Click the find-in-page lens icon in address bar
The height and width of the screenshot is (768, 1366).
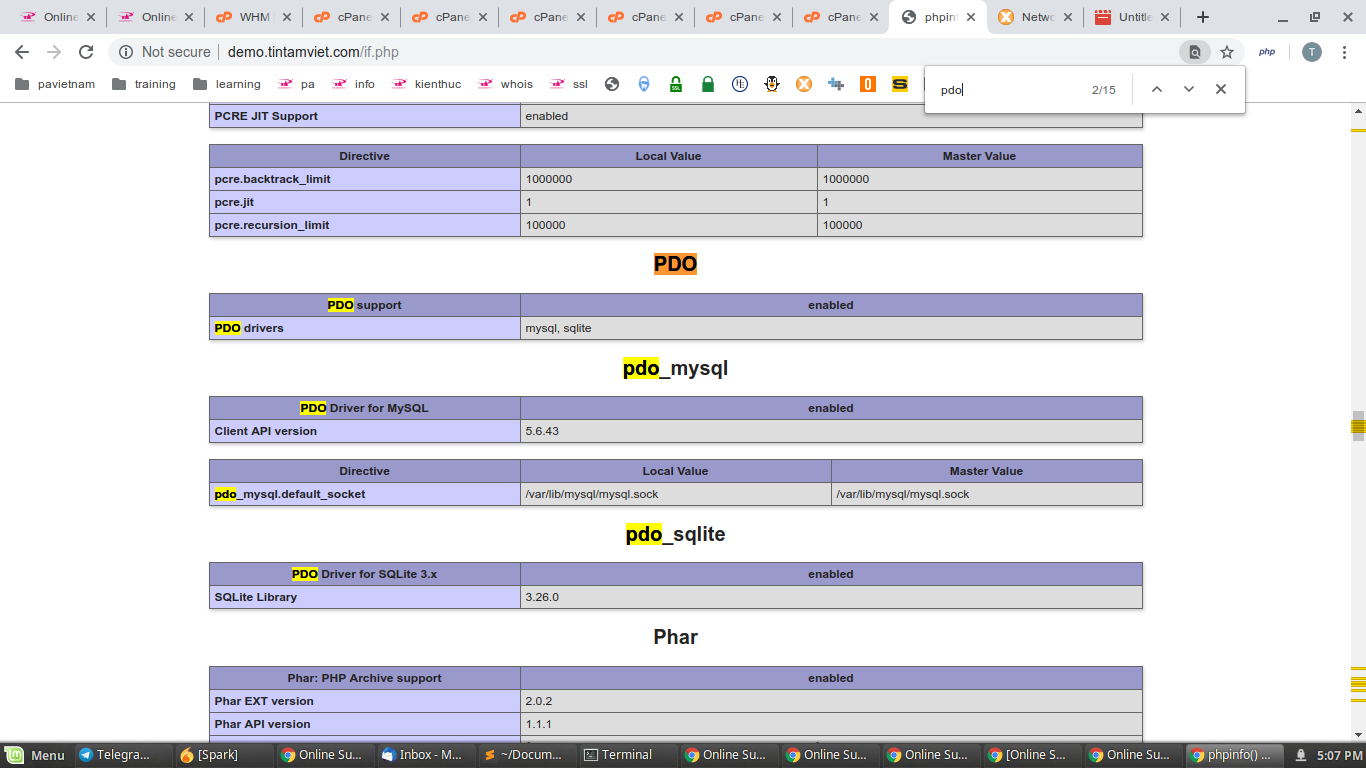pyautogui.click(x=1194, y=52)
